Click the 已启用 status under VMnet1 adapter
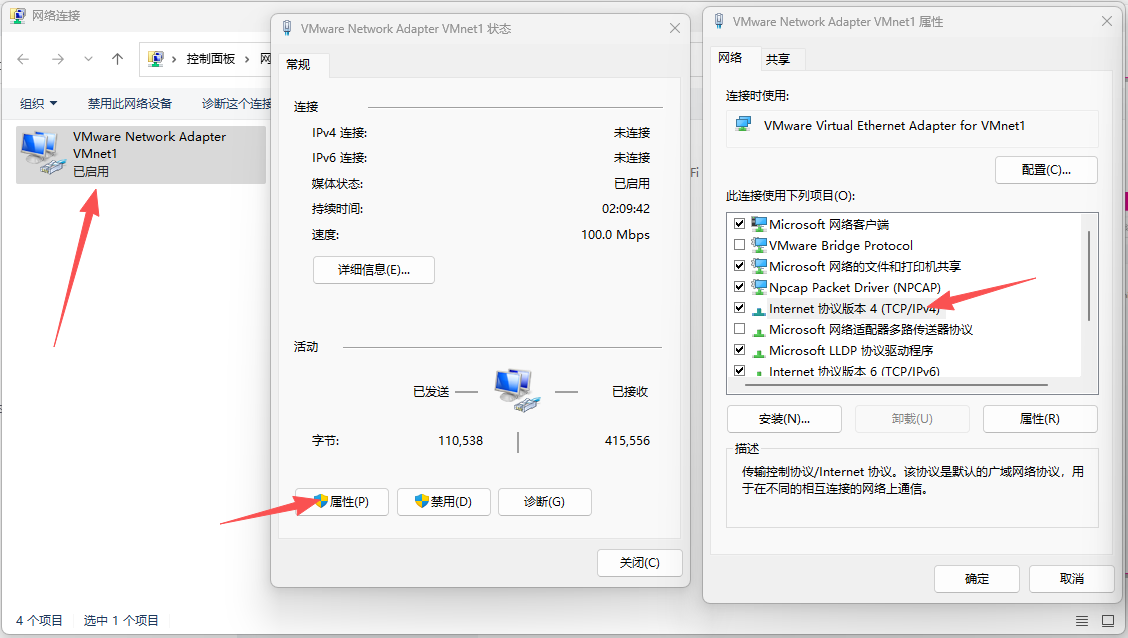 point(91,171)
